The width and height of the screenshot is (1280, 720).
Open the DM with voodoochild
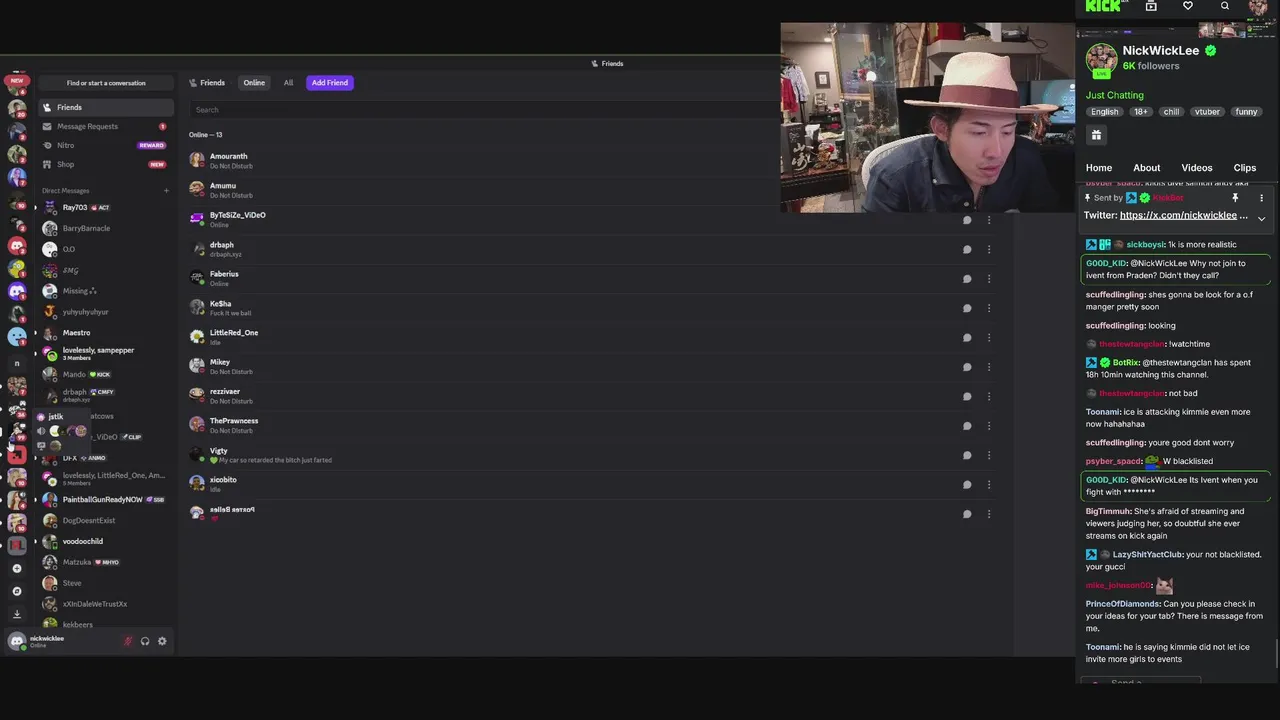point(106,541)
